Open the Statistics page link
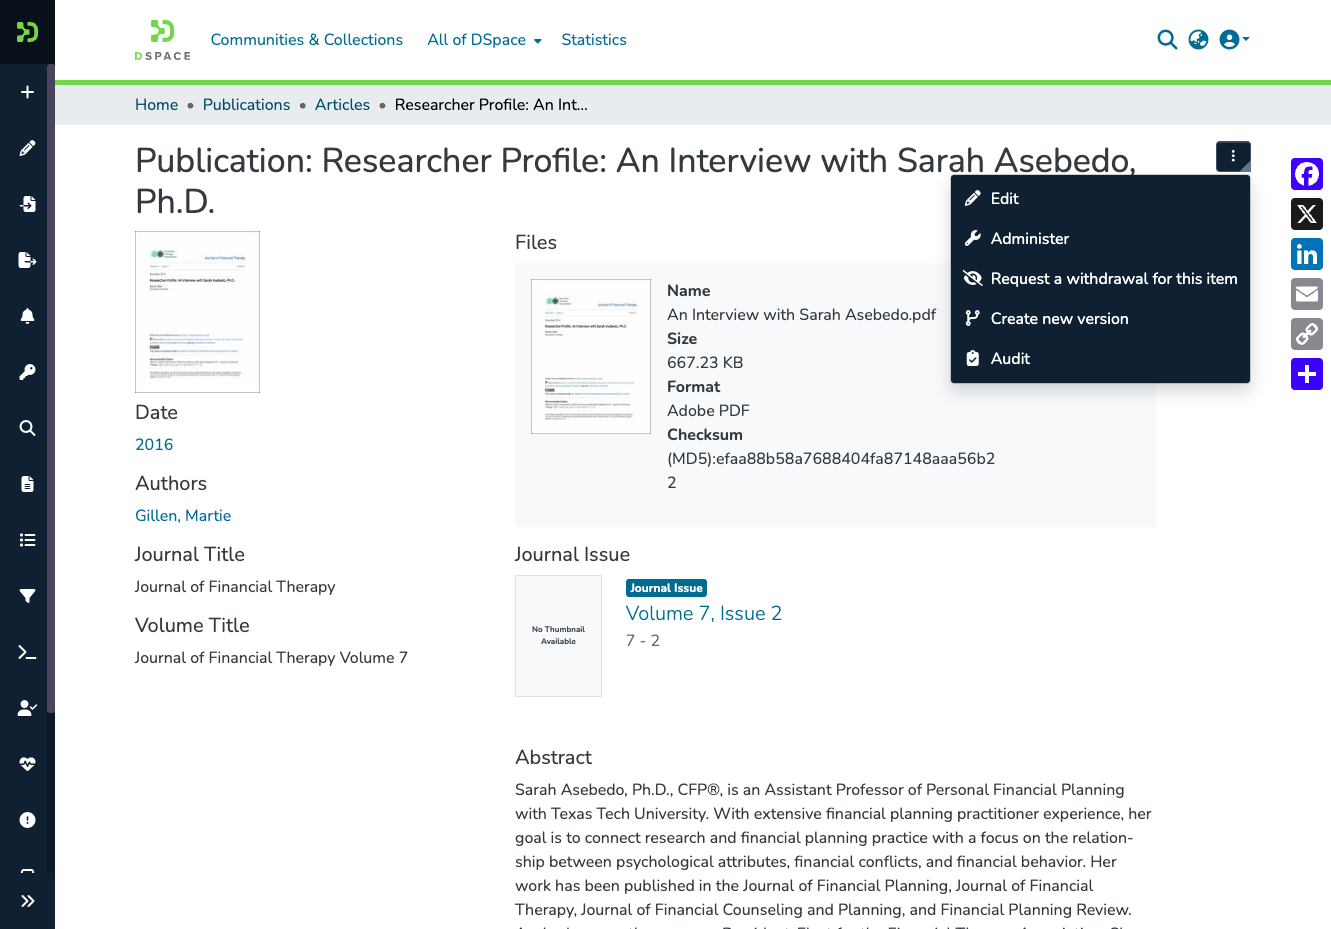This screenshot has height=929, width=1331. coord(594,40)
